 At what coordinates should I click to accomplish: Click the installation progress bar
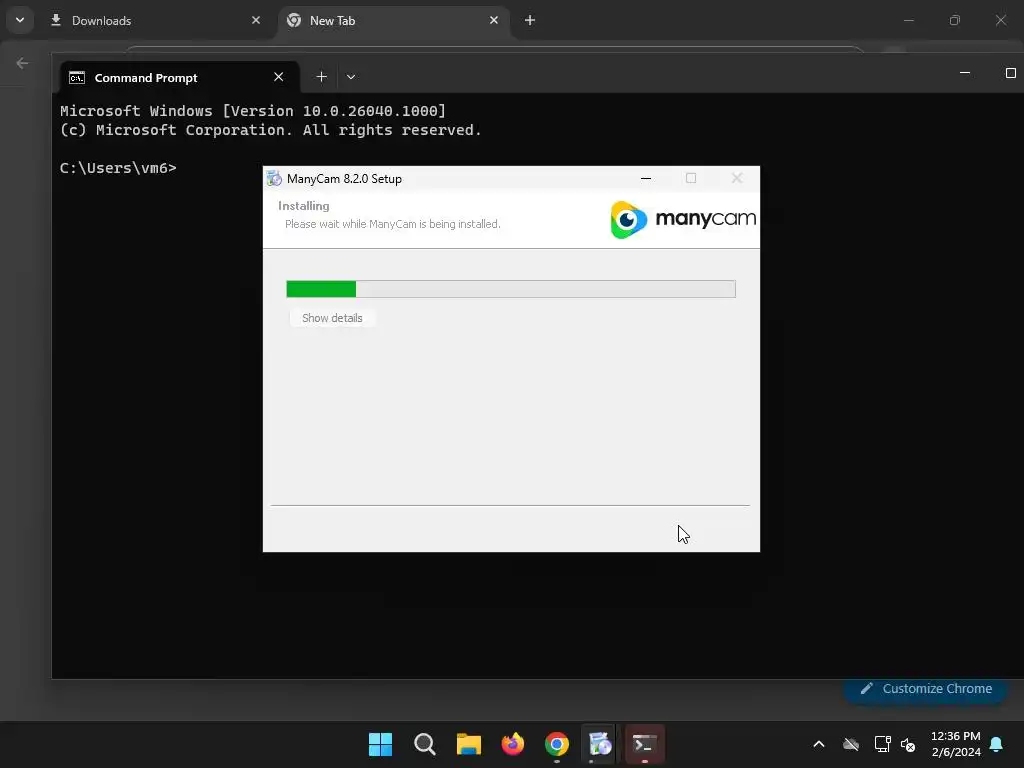511,289
